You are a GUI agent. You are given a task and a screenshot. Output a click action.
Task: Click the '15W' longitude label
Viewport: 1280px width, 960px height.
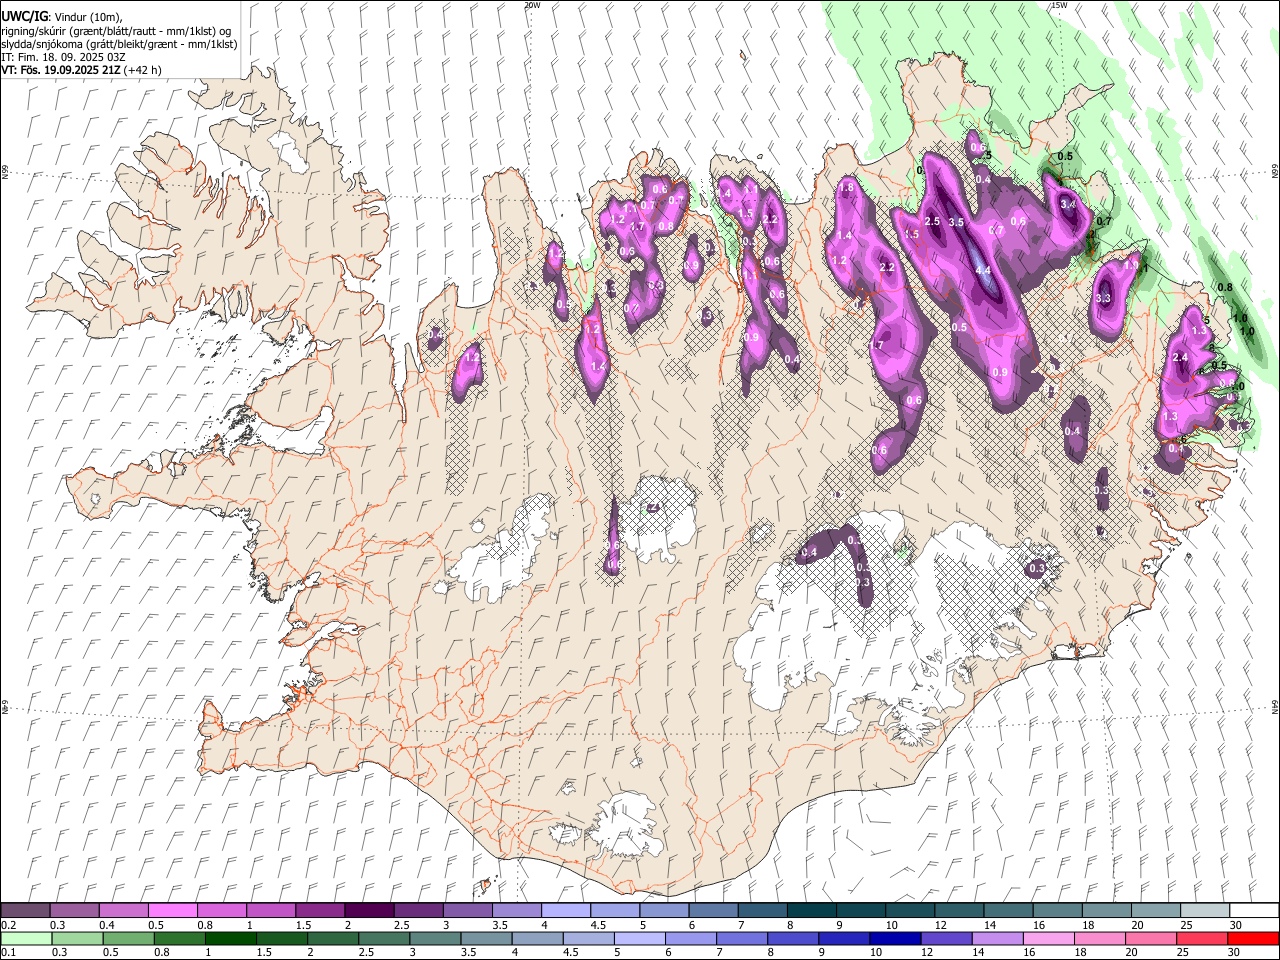(1059, 5)
